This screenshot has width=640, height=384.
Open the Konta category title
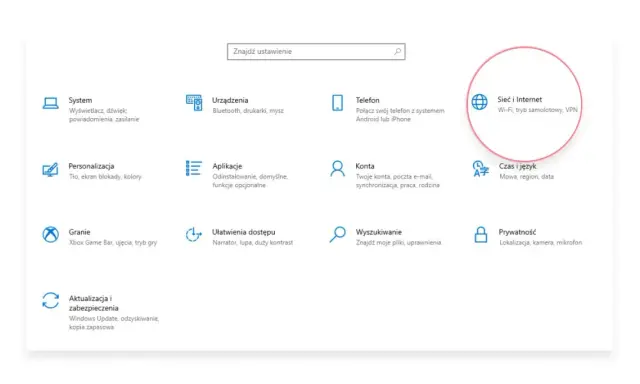click(x=364, y=166)
